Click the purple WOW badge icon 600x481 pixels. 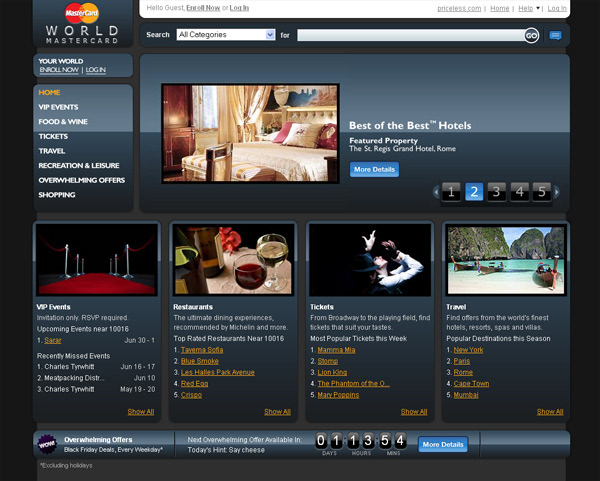click(x=47, y=444)
